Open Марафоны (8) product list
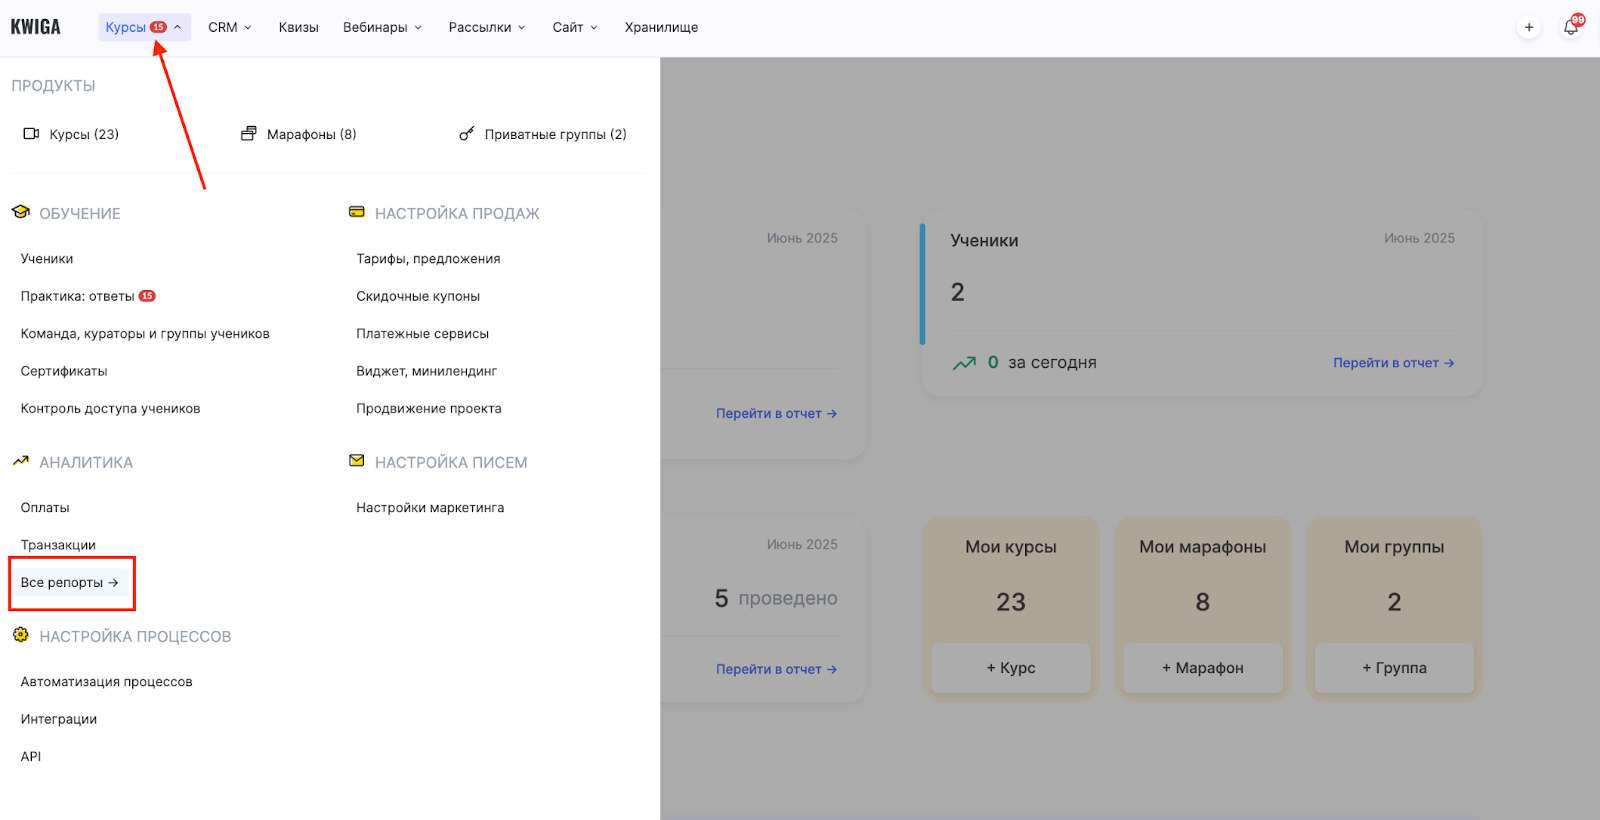Image resolution: width=1600 pixels, height=820 pixels. click(x=312, y=134)
